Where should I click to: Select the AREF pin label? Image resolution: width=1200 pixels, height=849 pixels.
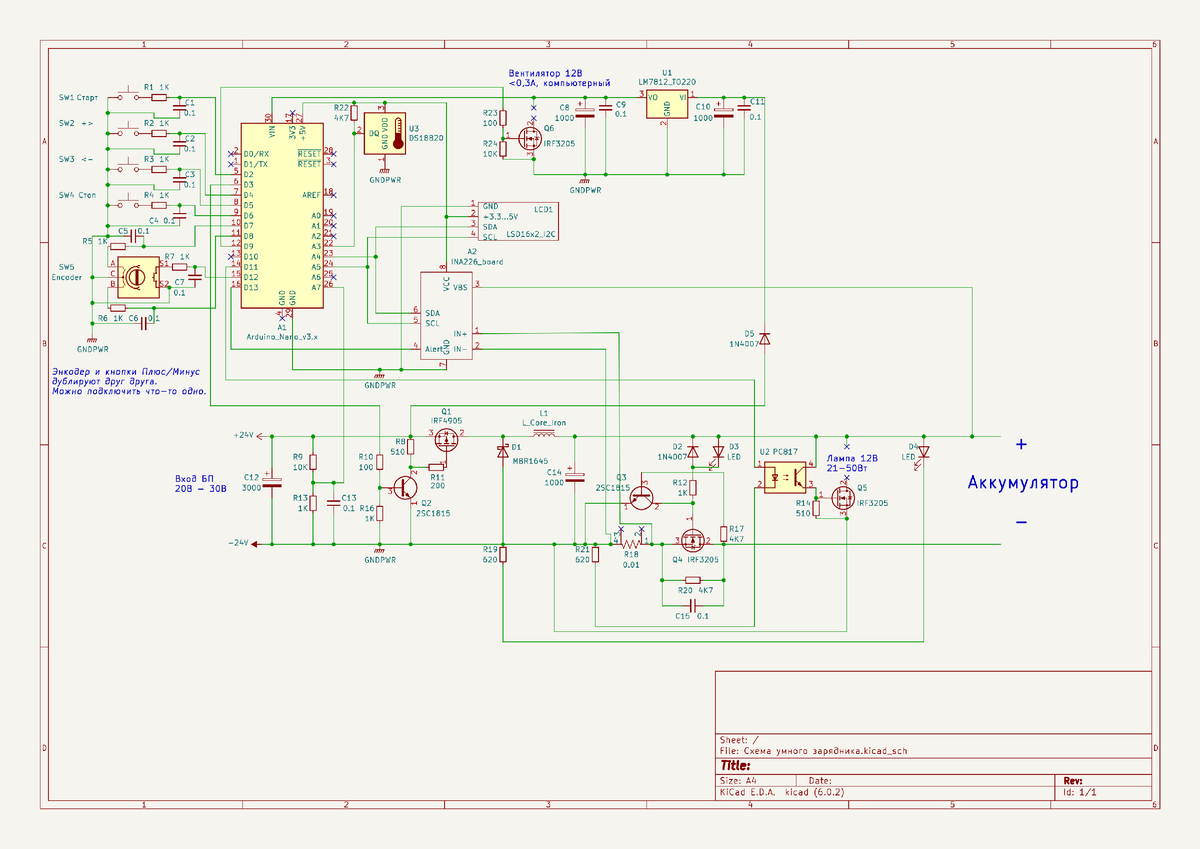coord(312,195)
